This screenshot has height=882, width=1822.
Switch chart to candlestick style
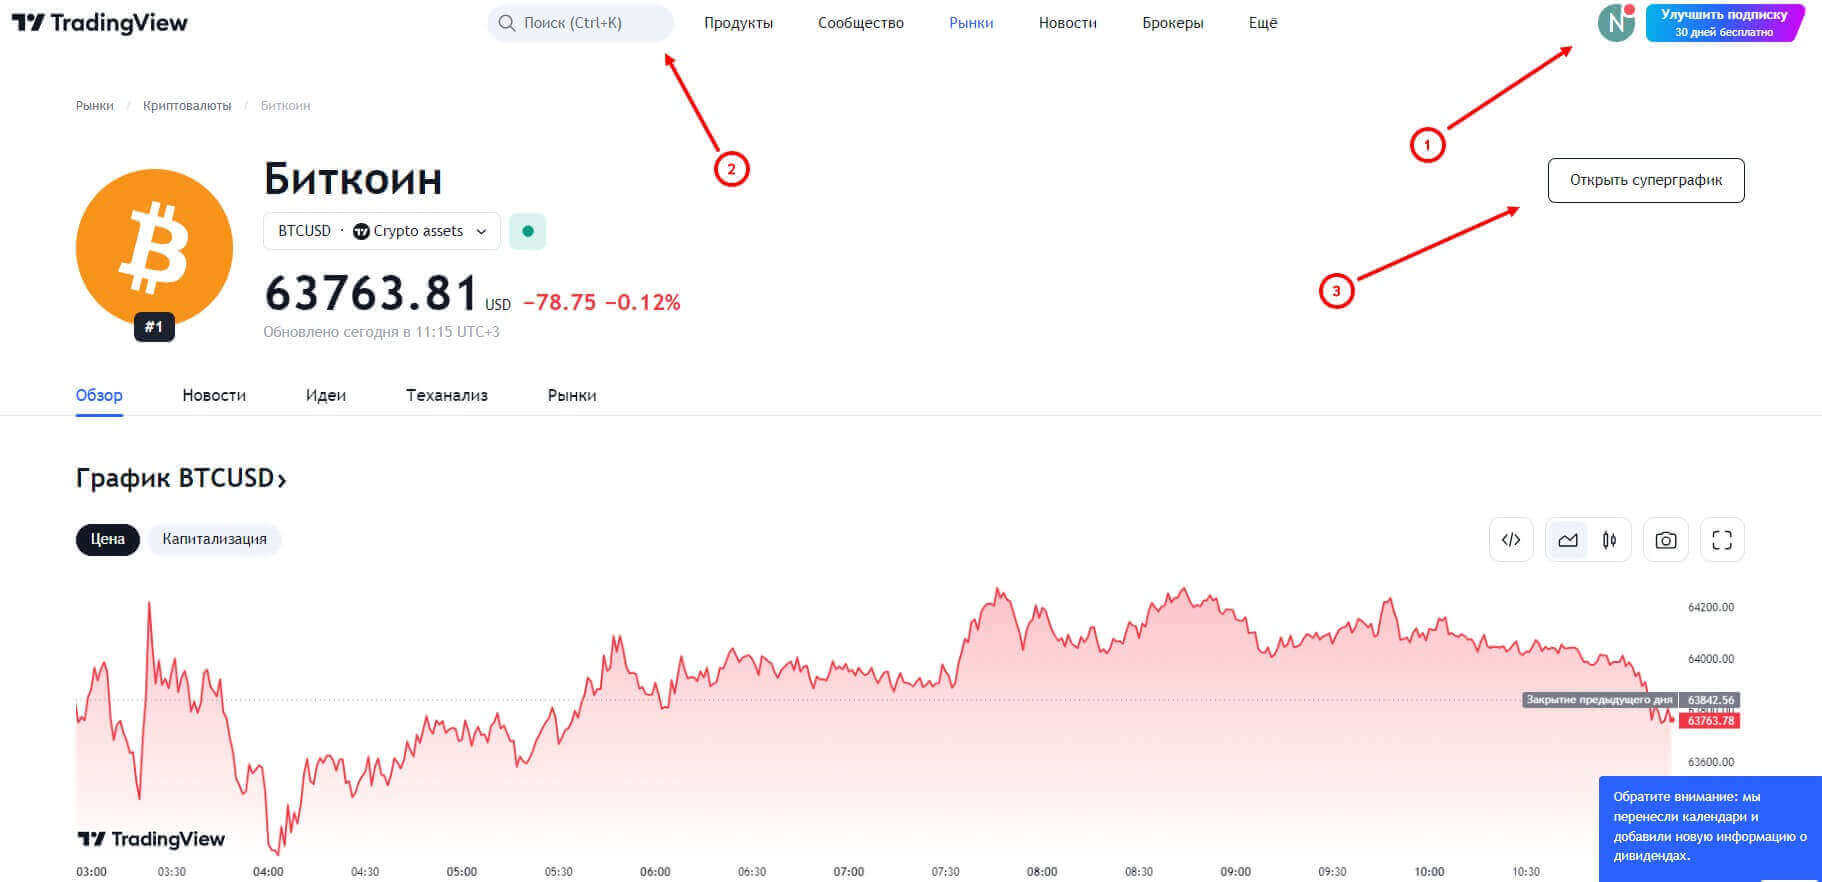tap(1609, 540)
